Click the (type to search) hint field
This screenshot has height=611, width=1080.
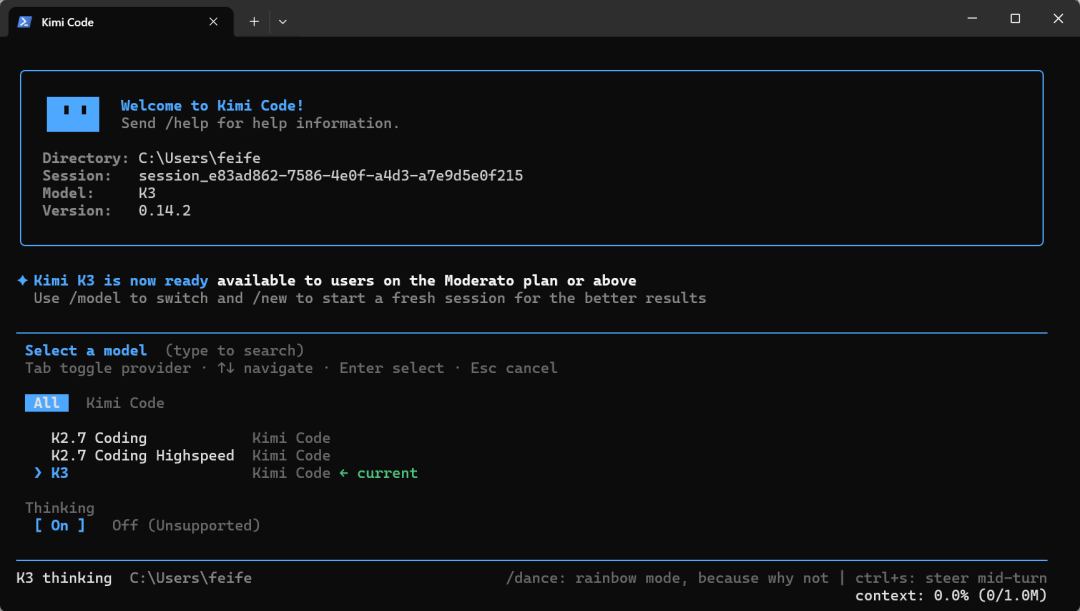tap(234, 351)
